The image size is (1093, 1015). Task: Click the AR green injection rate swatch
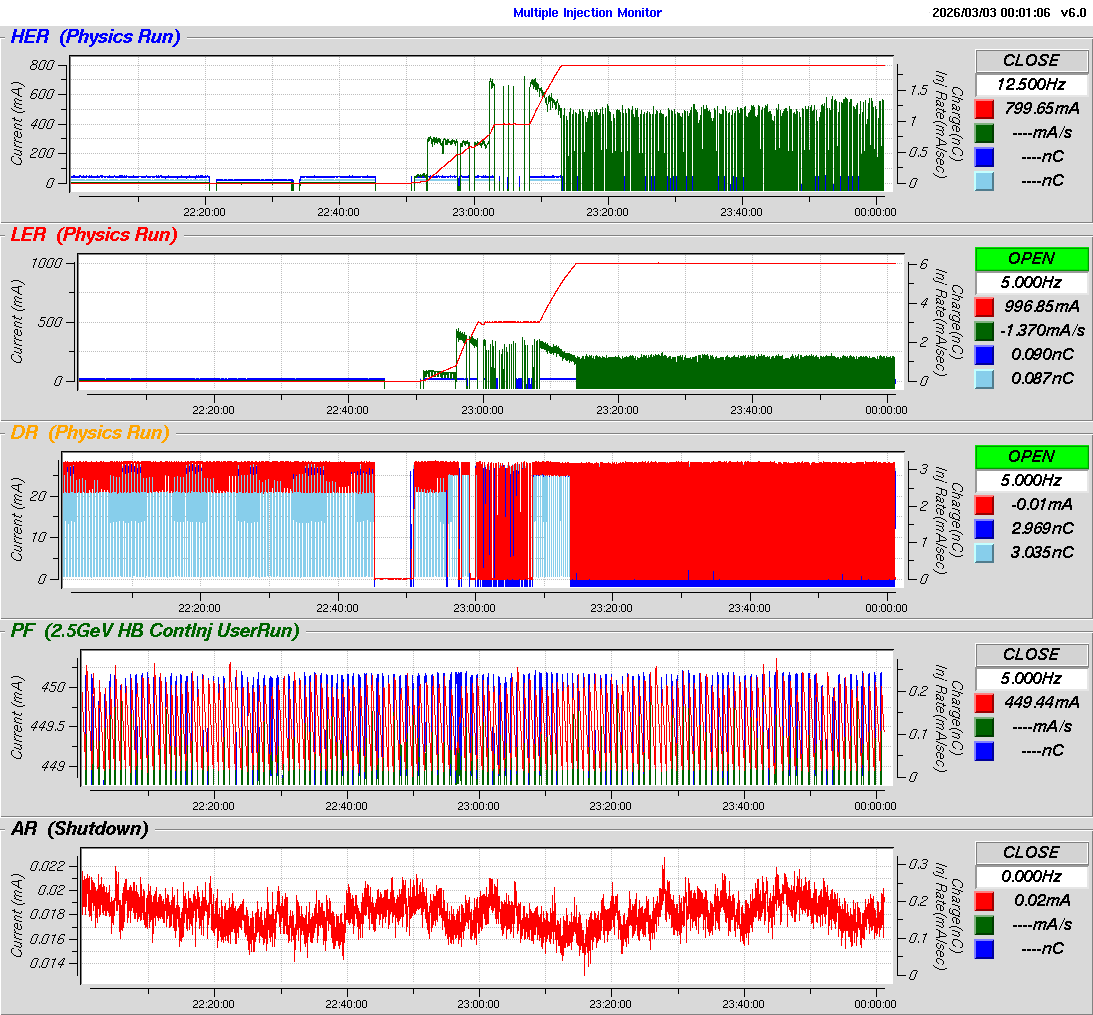(984, 924)
